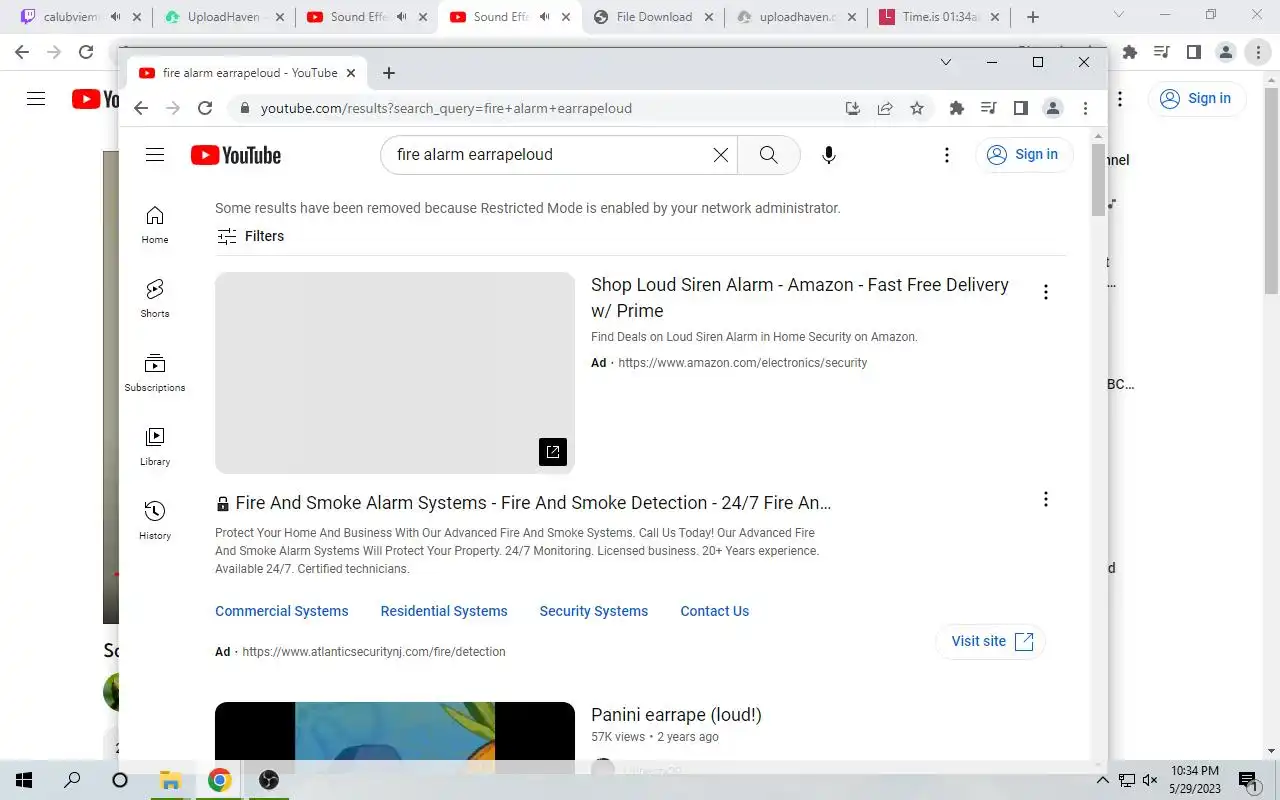The image size is (1280, 800).
Task: Toggle side panel icon in front window
Action: (x=1021, y=108)
